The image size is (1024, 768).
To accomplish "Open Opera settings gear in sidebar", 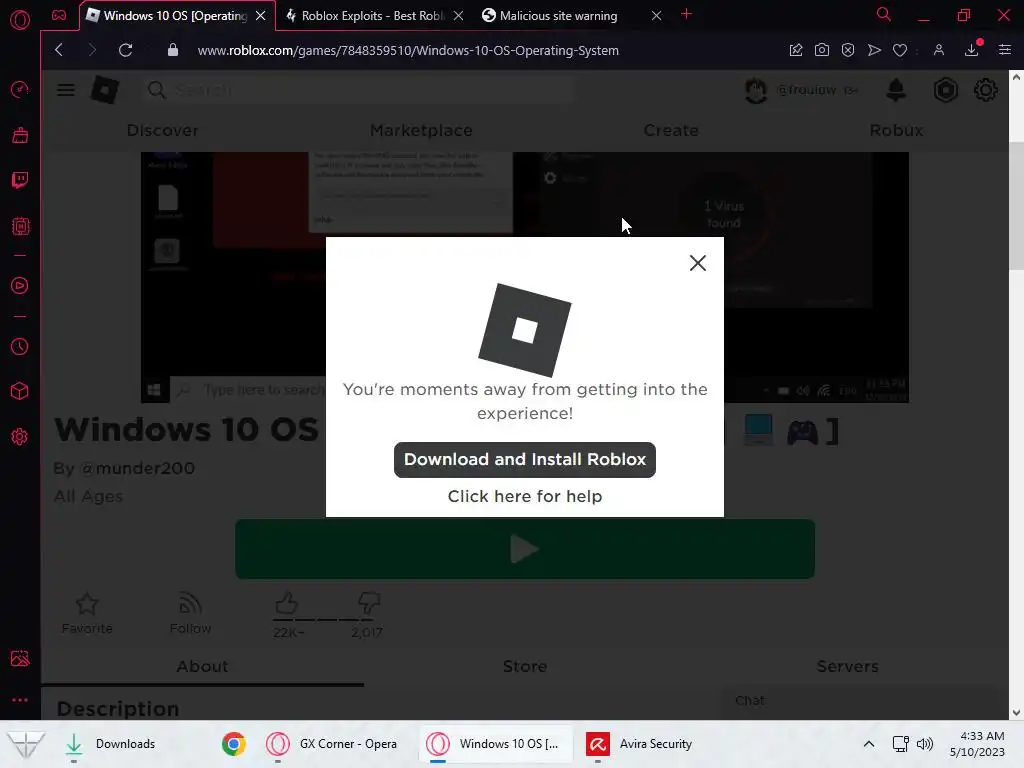I will click(20, 437).
